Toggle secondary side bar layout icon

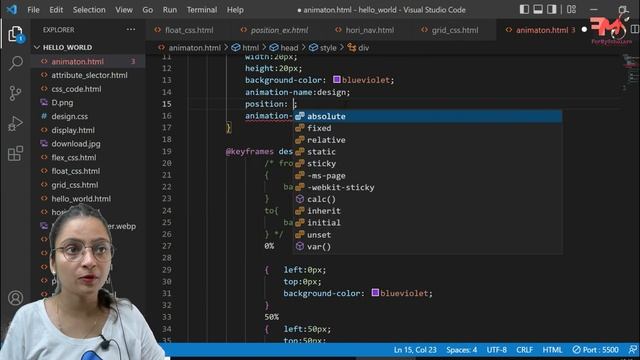click(551, 9)
